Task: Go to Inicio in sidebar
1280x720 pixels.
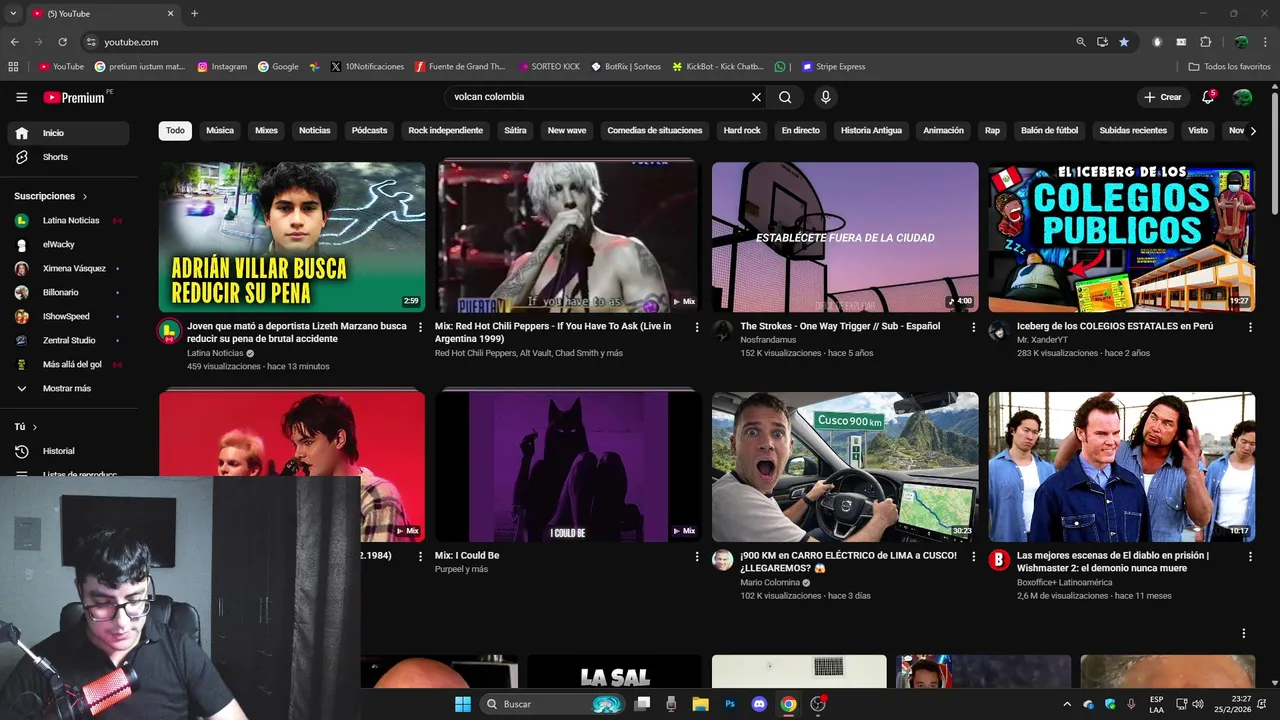Action: coord(68,133)
